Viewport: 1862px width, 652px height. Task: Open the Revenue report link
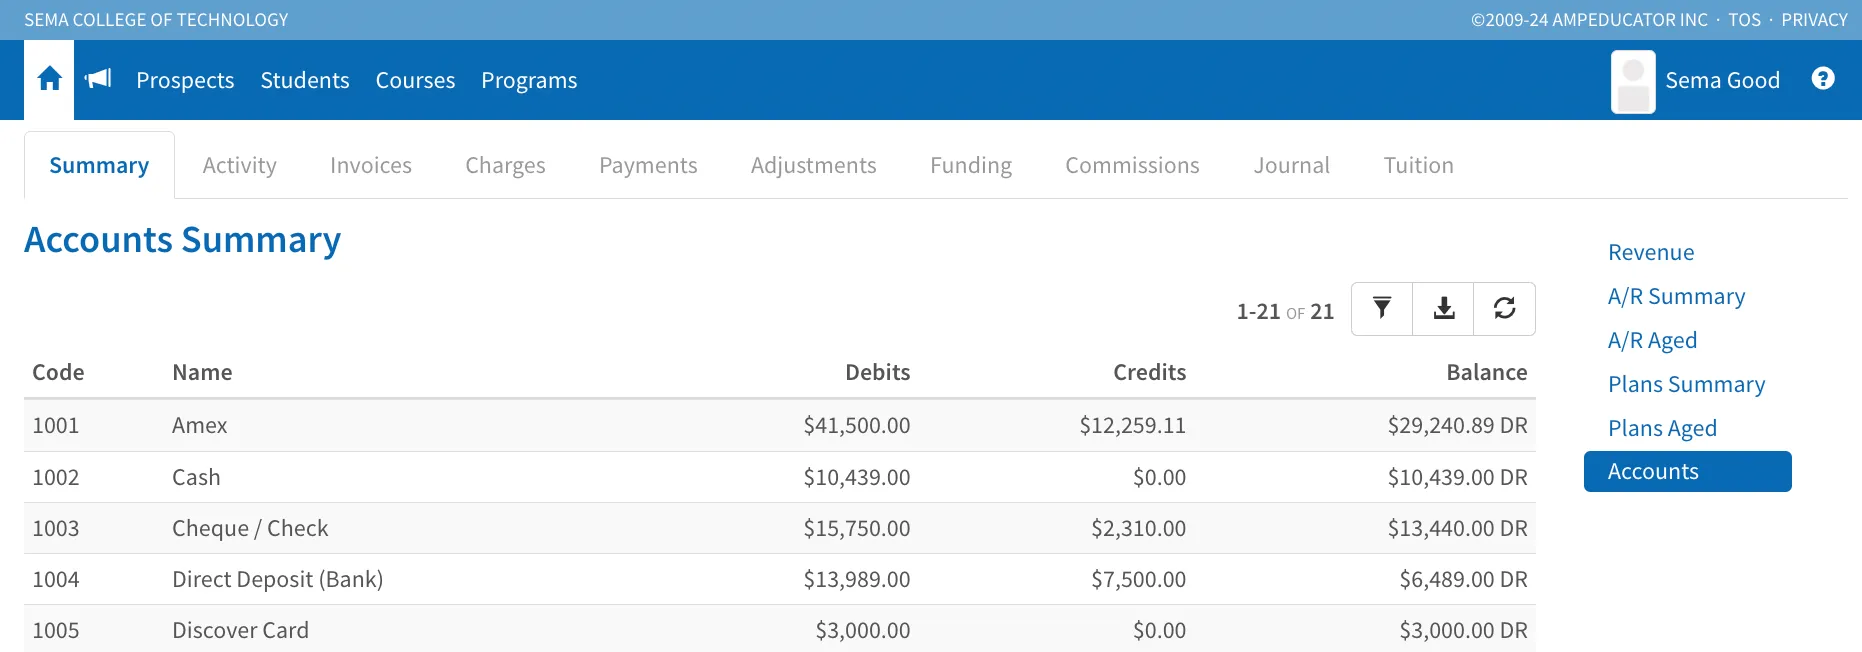click(1651, 252)
